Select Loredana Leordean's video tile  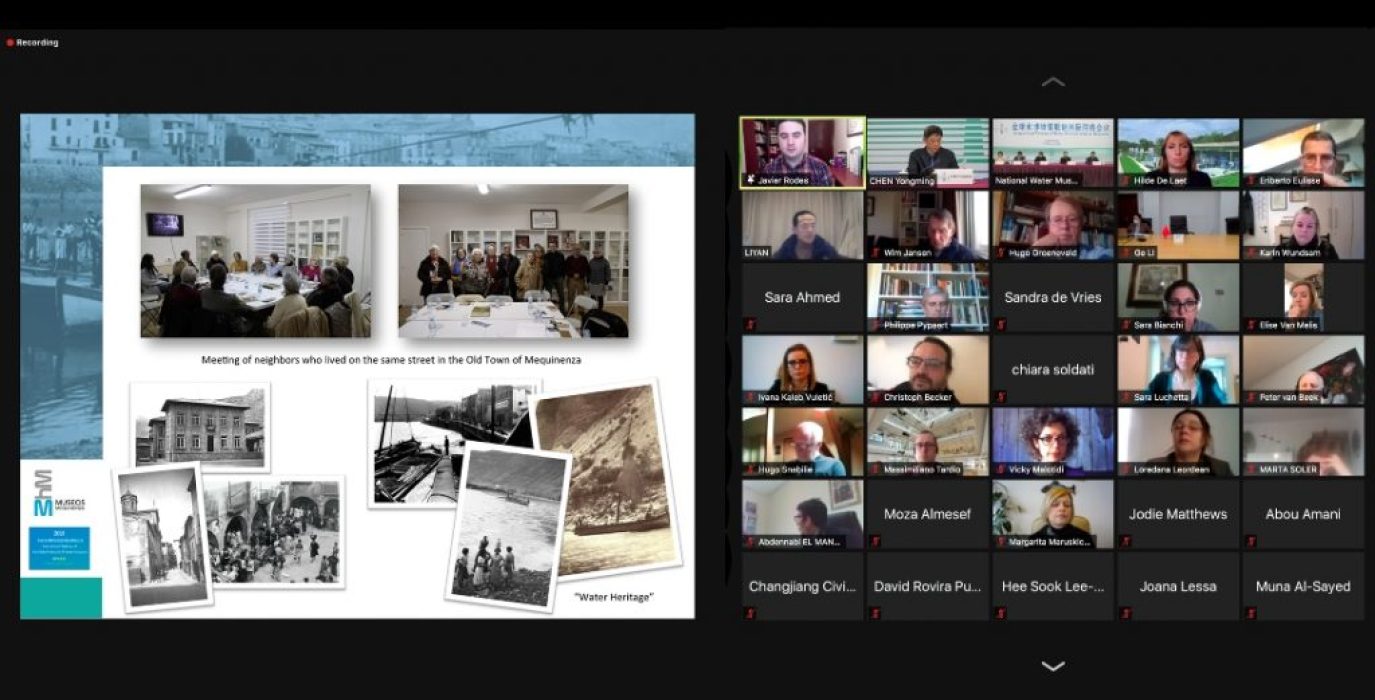[x=1178, y=442]
